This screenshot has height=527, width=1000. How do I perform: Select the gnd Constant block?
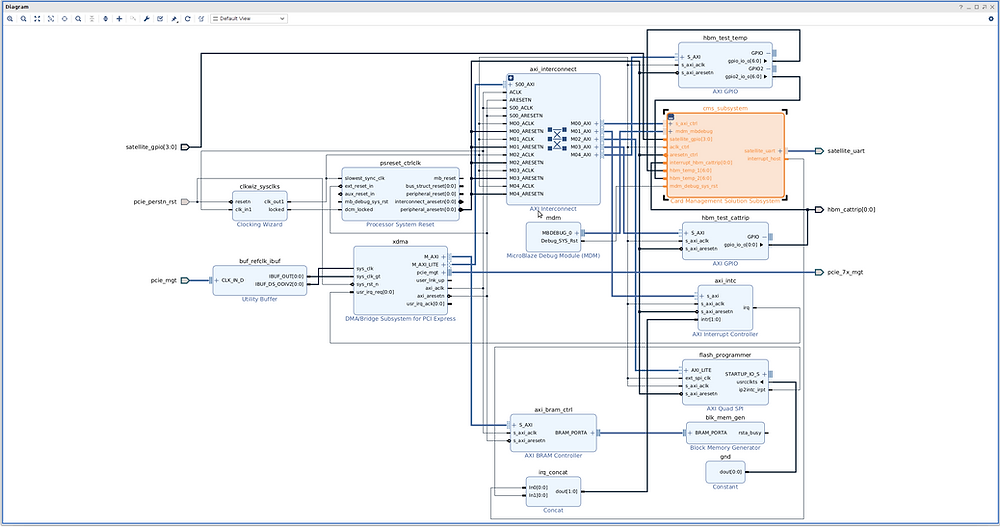tap(725, 472)
